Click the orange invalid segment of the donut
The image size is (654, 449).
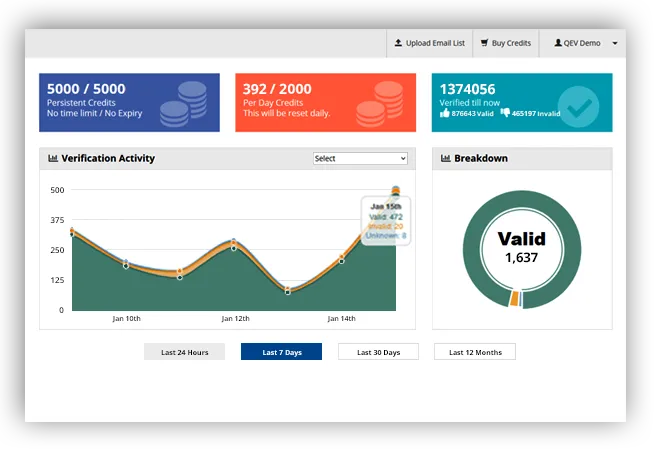(514, 298)
